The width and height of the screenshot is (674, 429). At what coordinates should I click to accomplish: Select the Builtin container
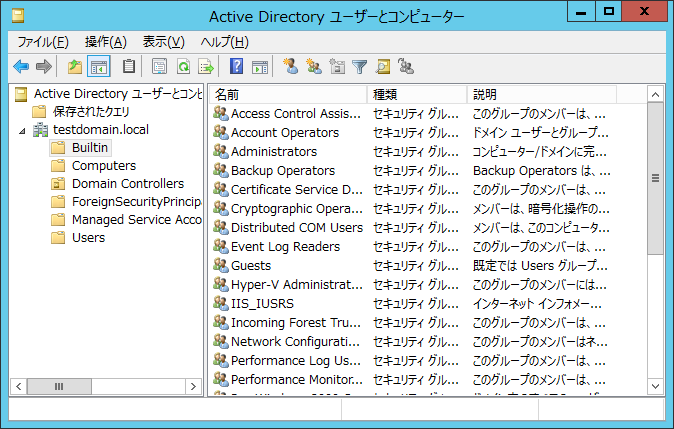[89, 147]
